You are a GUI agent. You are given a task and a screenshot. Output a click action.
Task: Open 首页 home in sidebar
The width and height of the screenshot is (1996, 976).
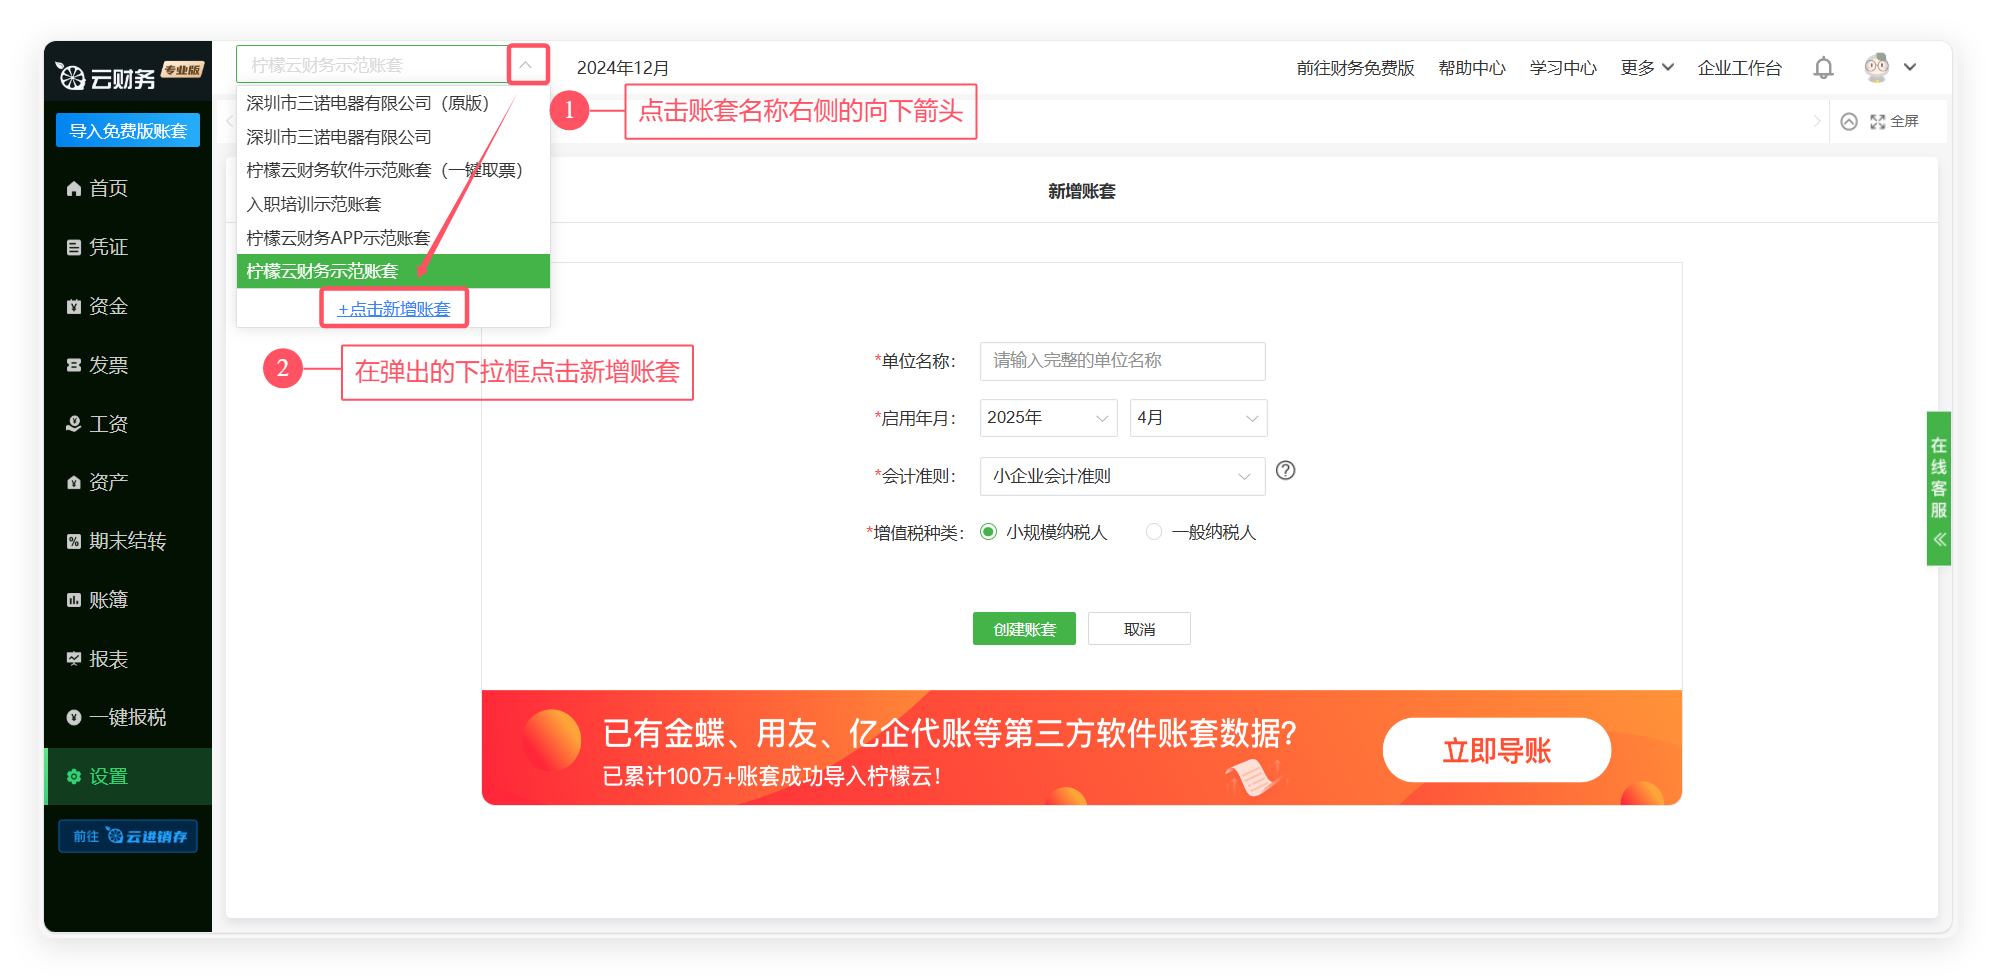coord(108,188)
